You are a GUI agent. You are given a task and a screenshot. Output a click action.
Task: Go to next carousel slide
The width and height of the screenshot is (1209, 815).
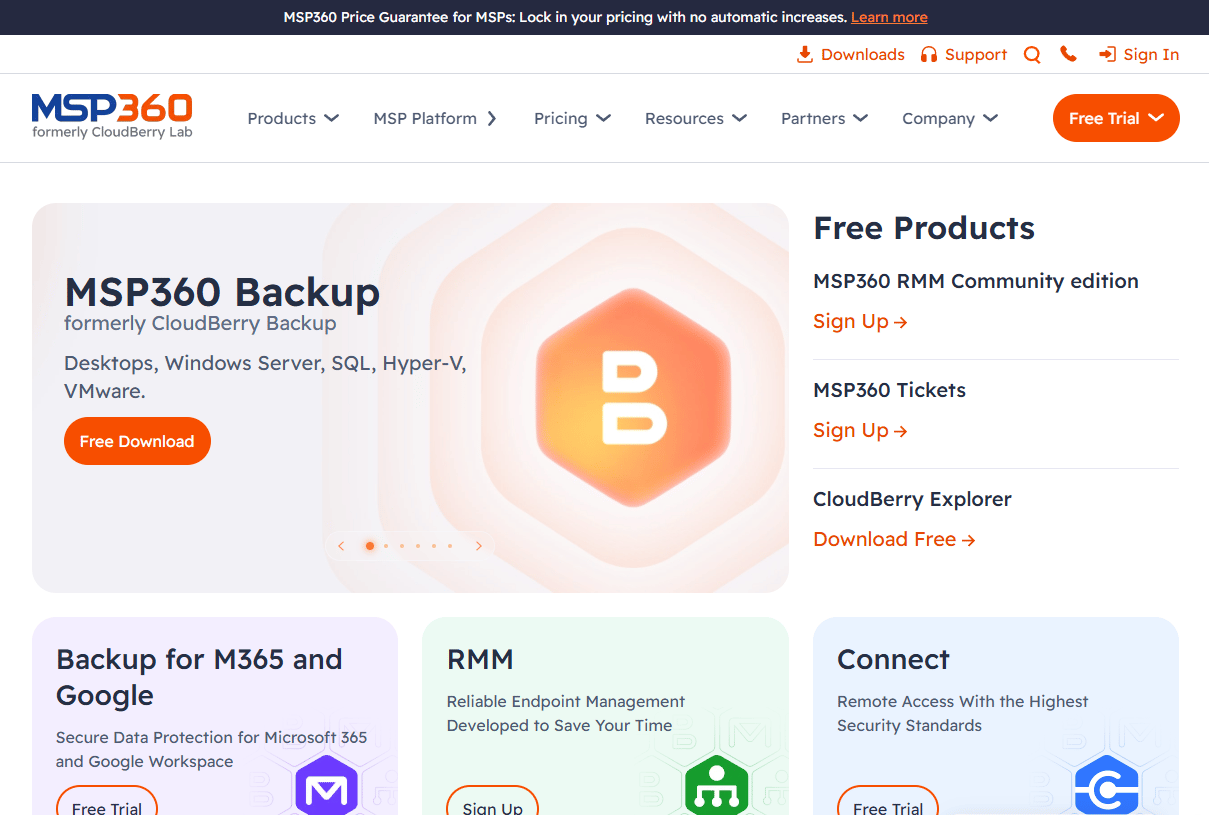[479, 546]
